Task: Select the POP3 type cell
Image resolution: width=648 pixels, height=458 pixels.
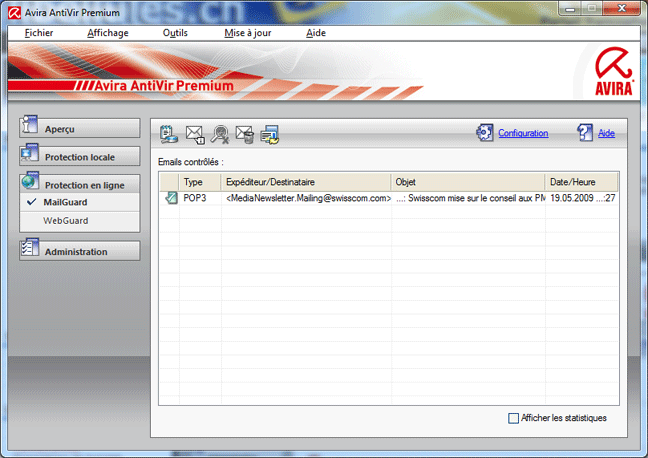Action: (195, 198)
